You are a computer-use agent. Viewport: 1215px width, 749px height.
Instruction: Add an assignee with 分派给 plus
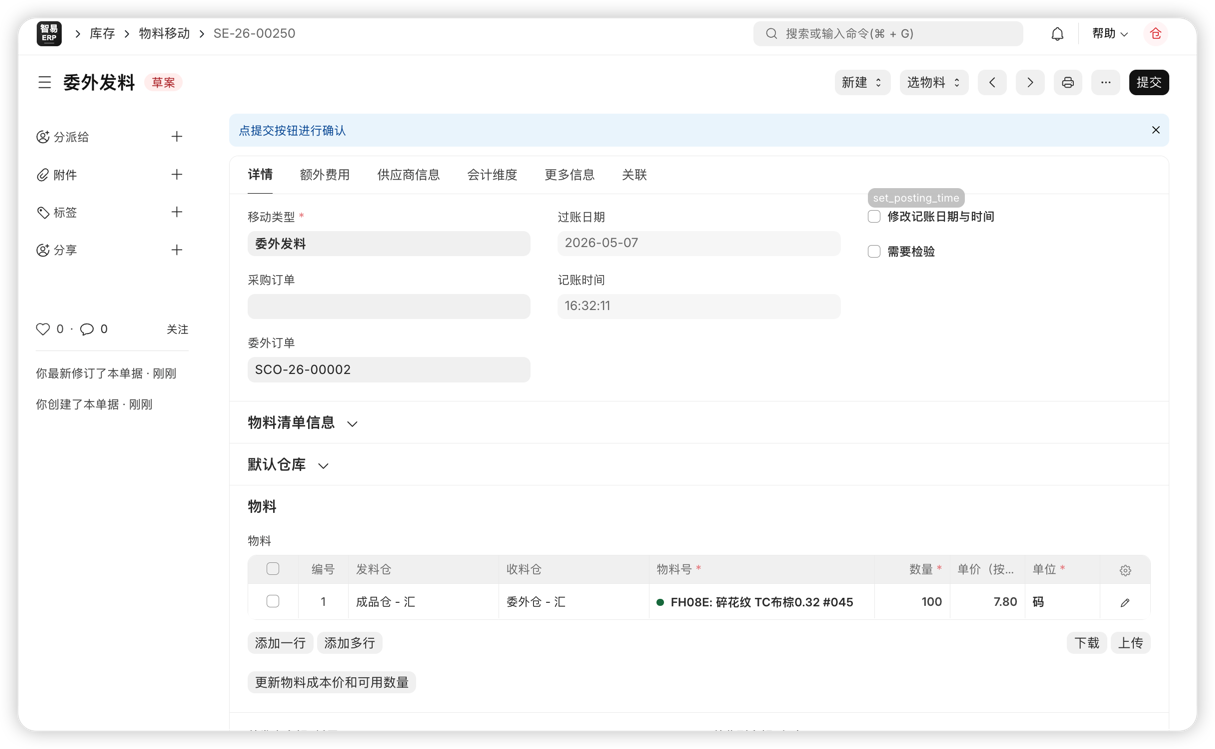point(177,137)
